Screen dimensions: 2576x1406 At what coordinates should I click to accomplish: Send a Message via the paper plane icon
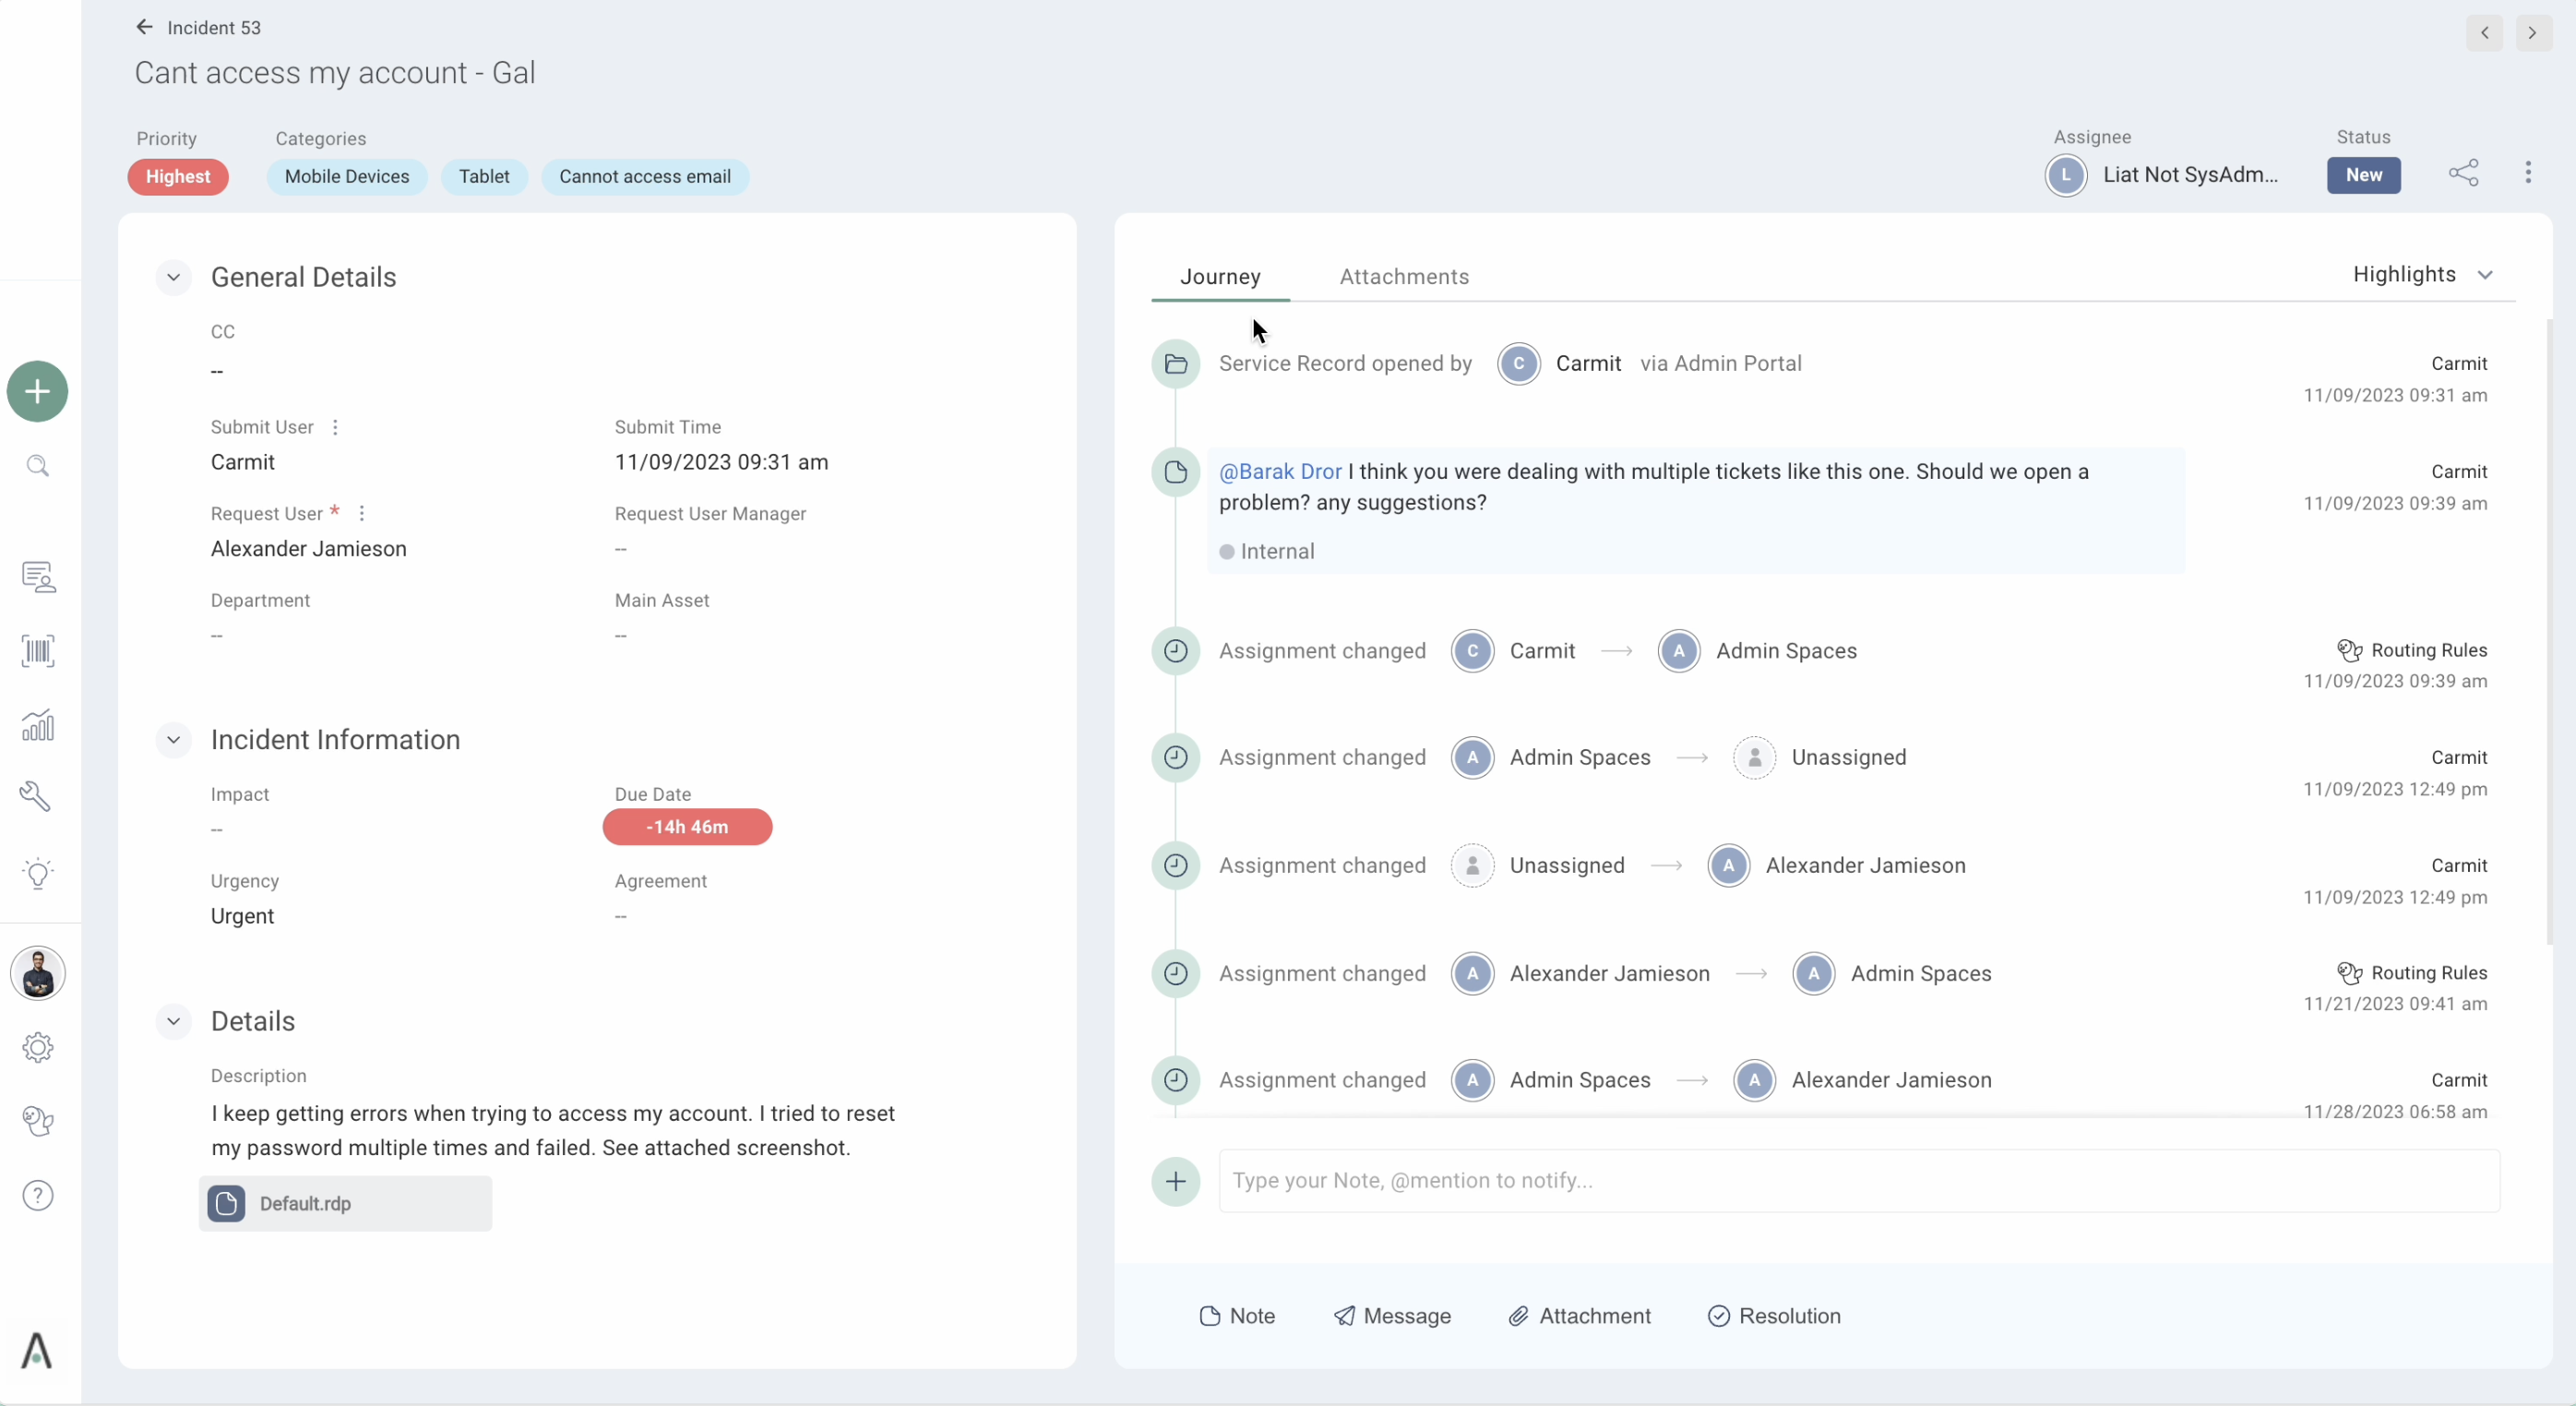[x=1346, y=1316]
